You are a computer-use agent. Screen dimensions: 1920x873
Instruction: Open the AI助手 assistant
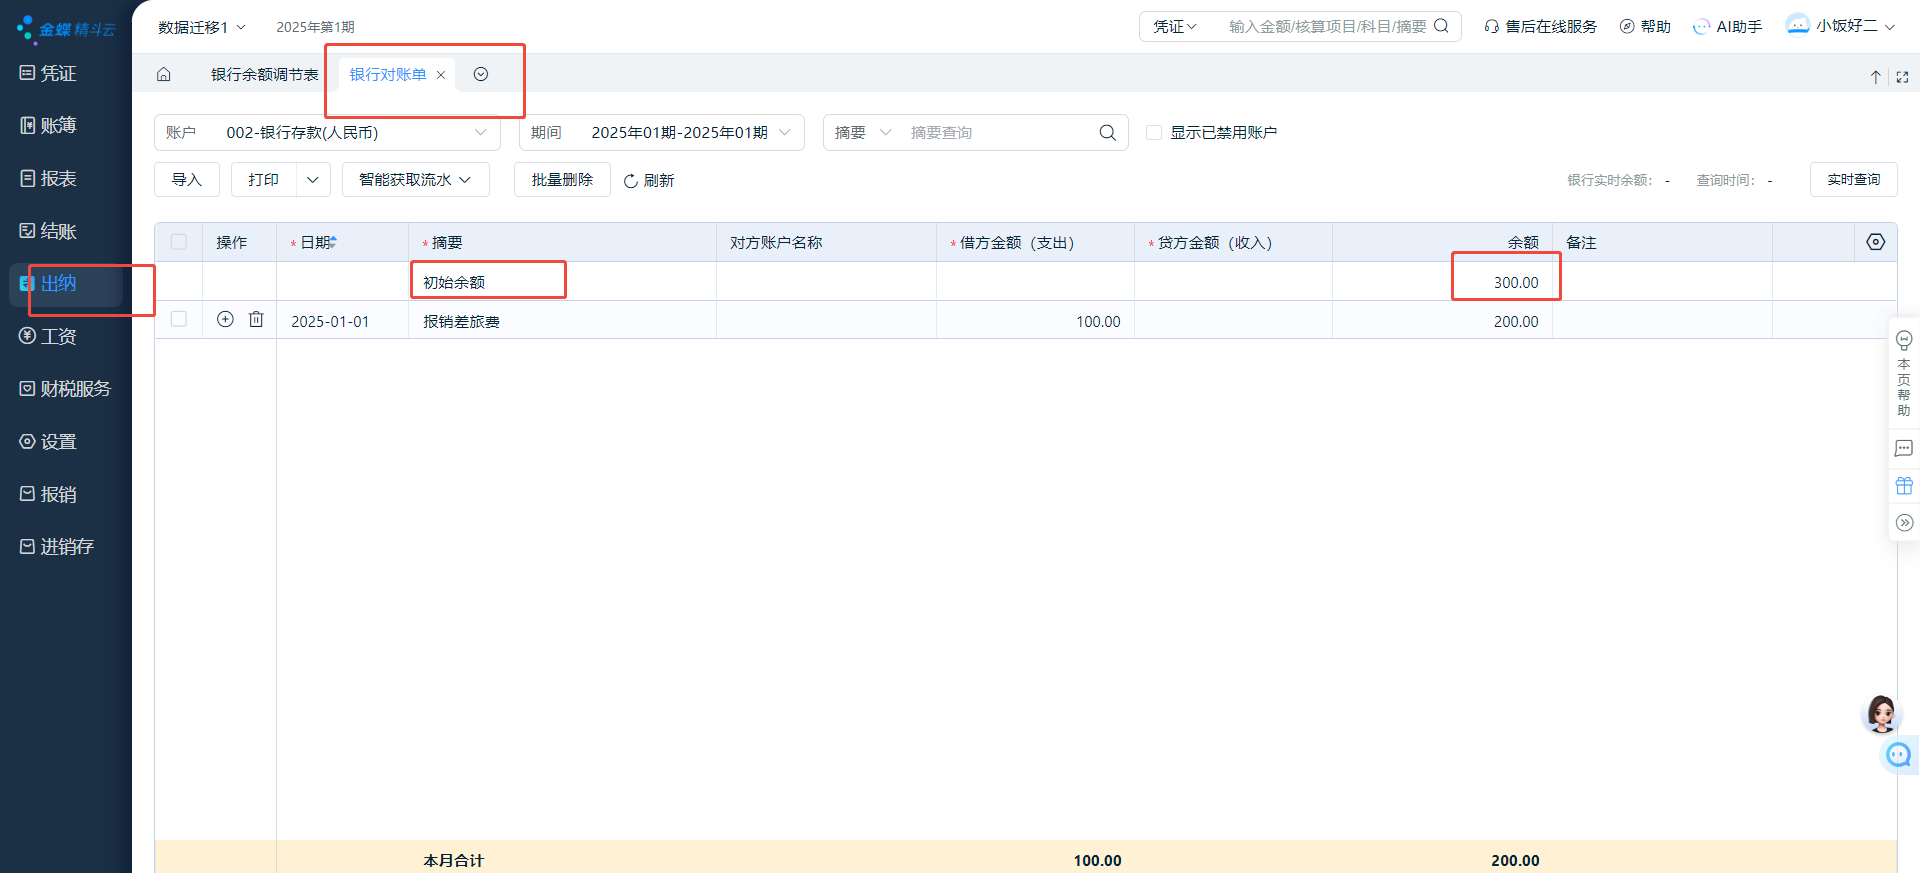pos(1727,27)
